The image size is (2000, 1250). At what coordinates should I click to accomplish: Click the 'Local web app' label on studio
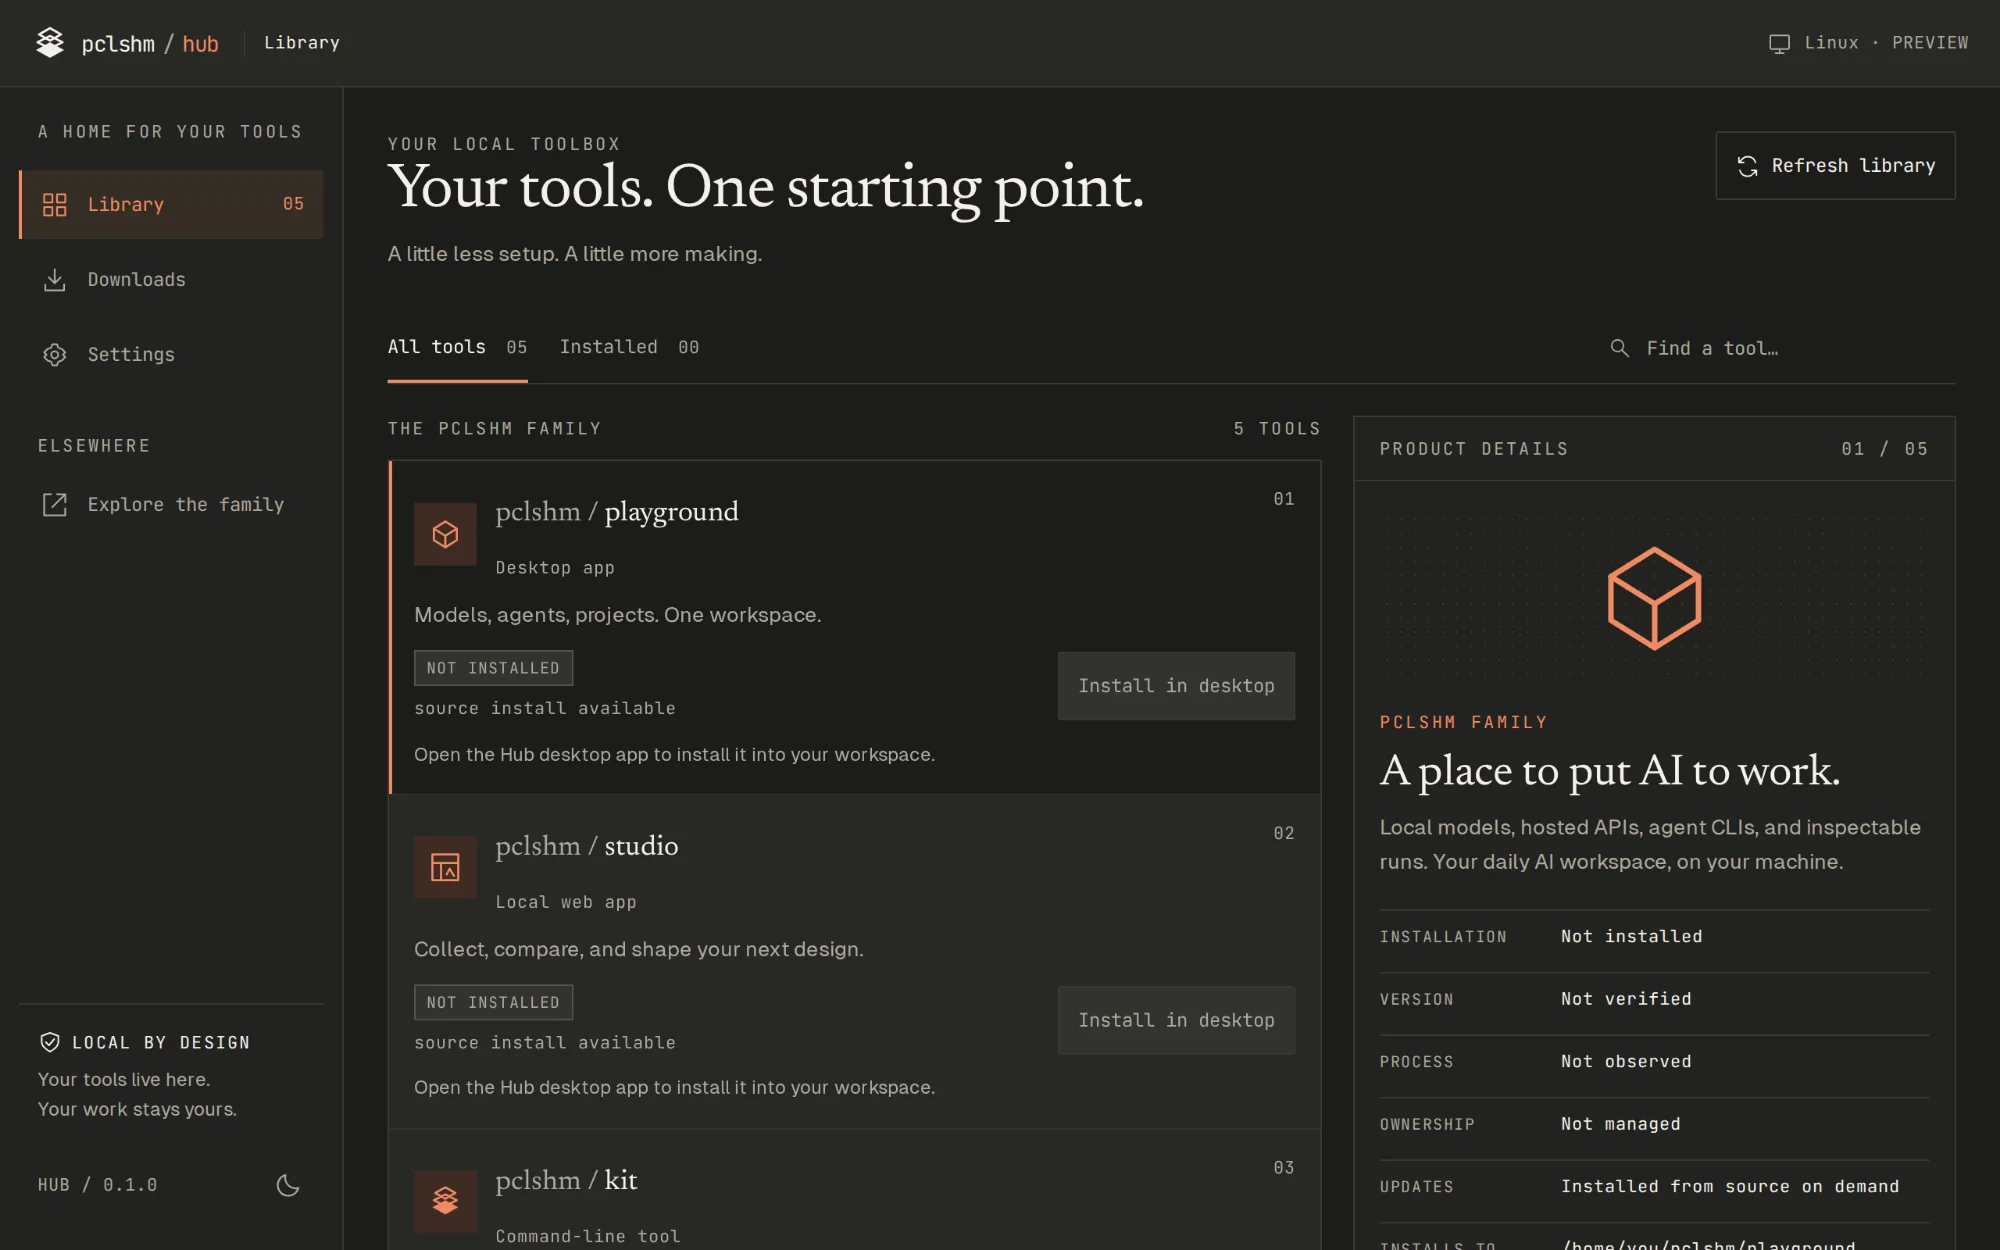tap(566, 902)
